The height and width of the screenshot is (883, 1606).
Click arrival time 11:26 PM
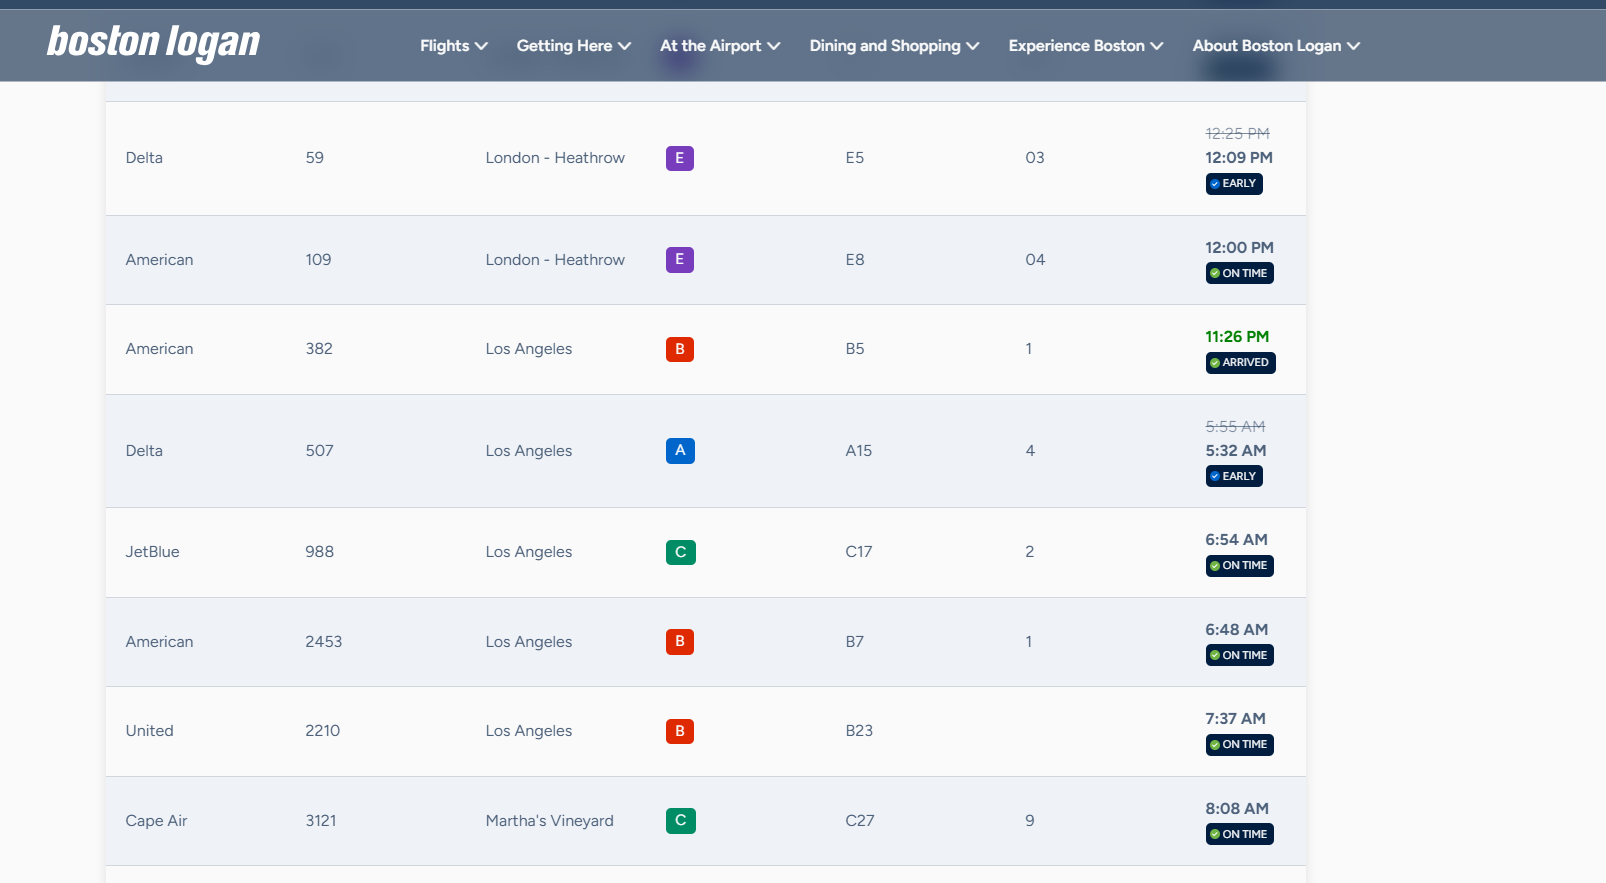coord(1236,337)
